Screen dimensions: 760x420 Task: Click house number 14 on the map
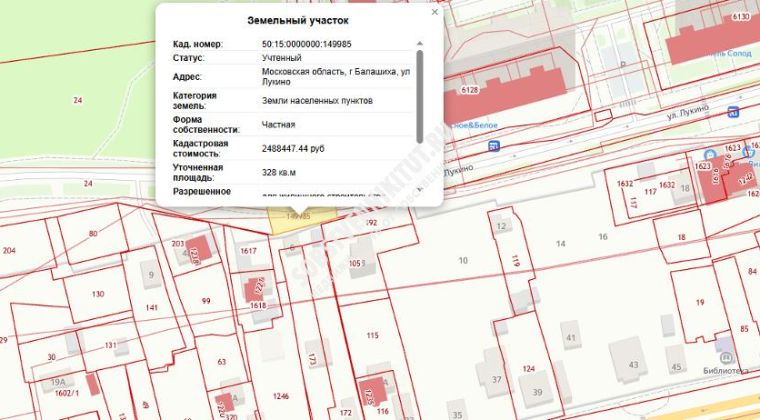[560, 244]
